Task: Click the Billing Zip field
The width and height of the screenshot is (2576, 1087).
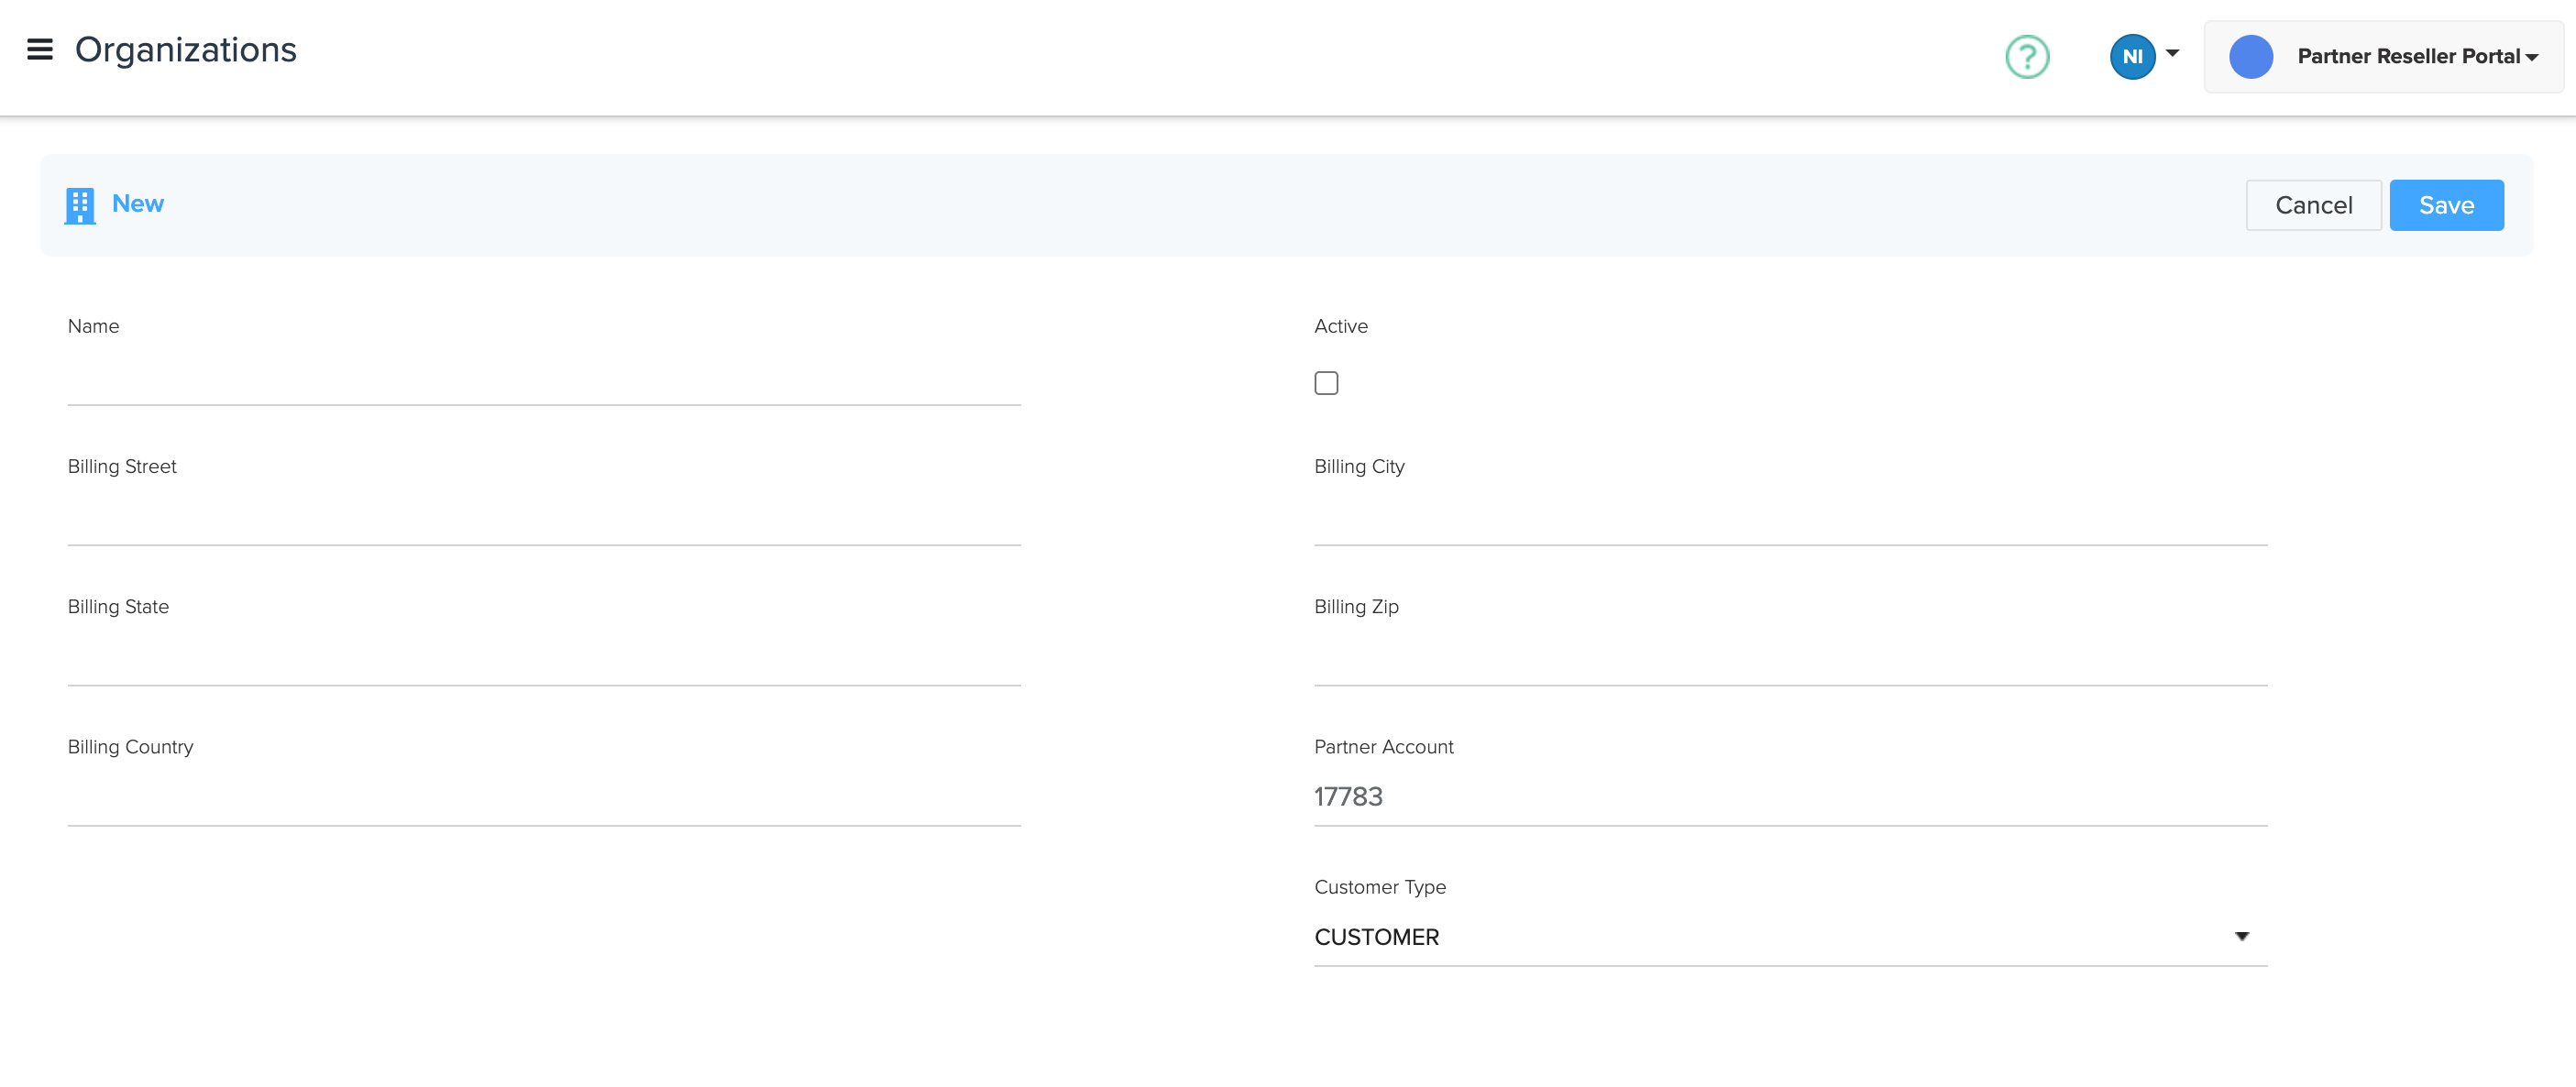Action: [x=1789, y=659]
